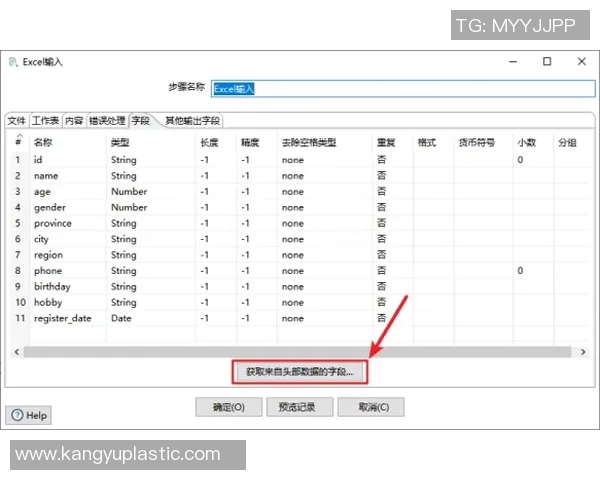Image resolution: width=600 pixels, height=480 pixels.
Task: Select the 'gender' field name cell
Action: pos(68,207)
